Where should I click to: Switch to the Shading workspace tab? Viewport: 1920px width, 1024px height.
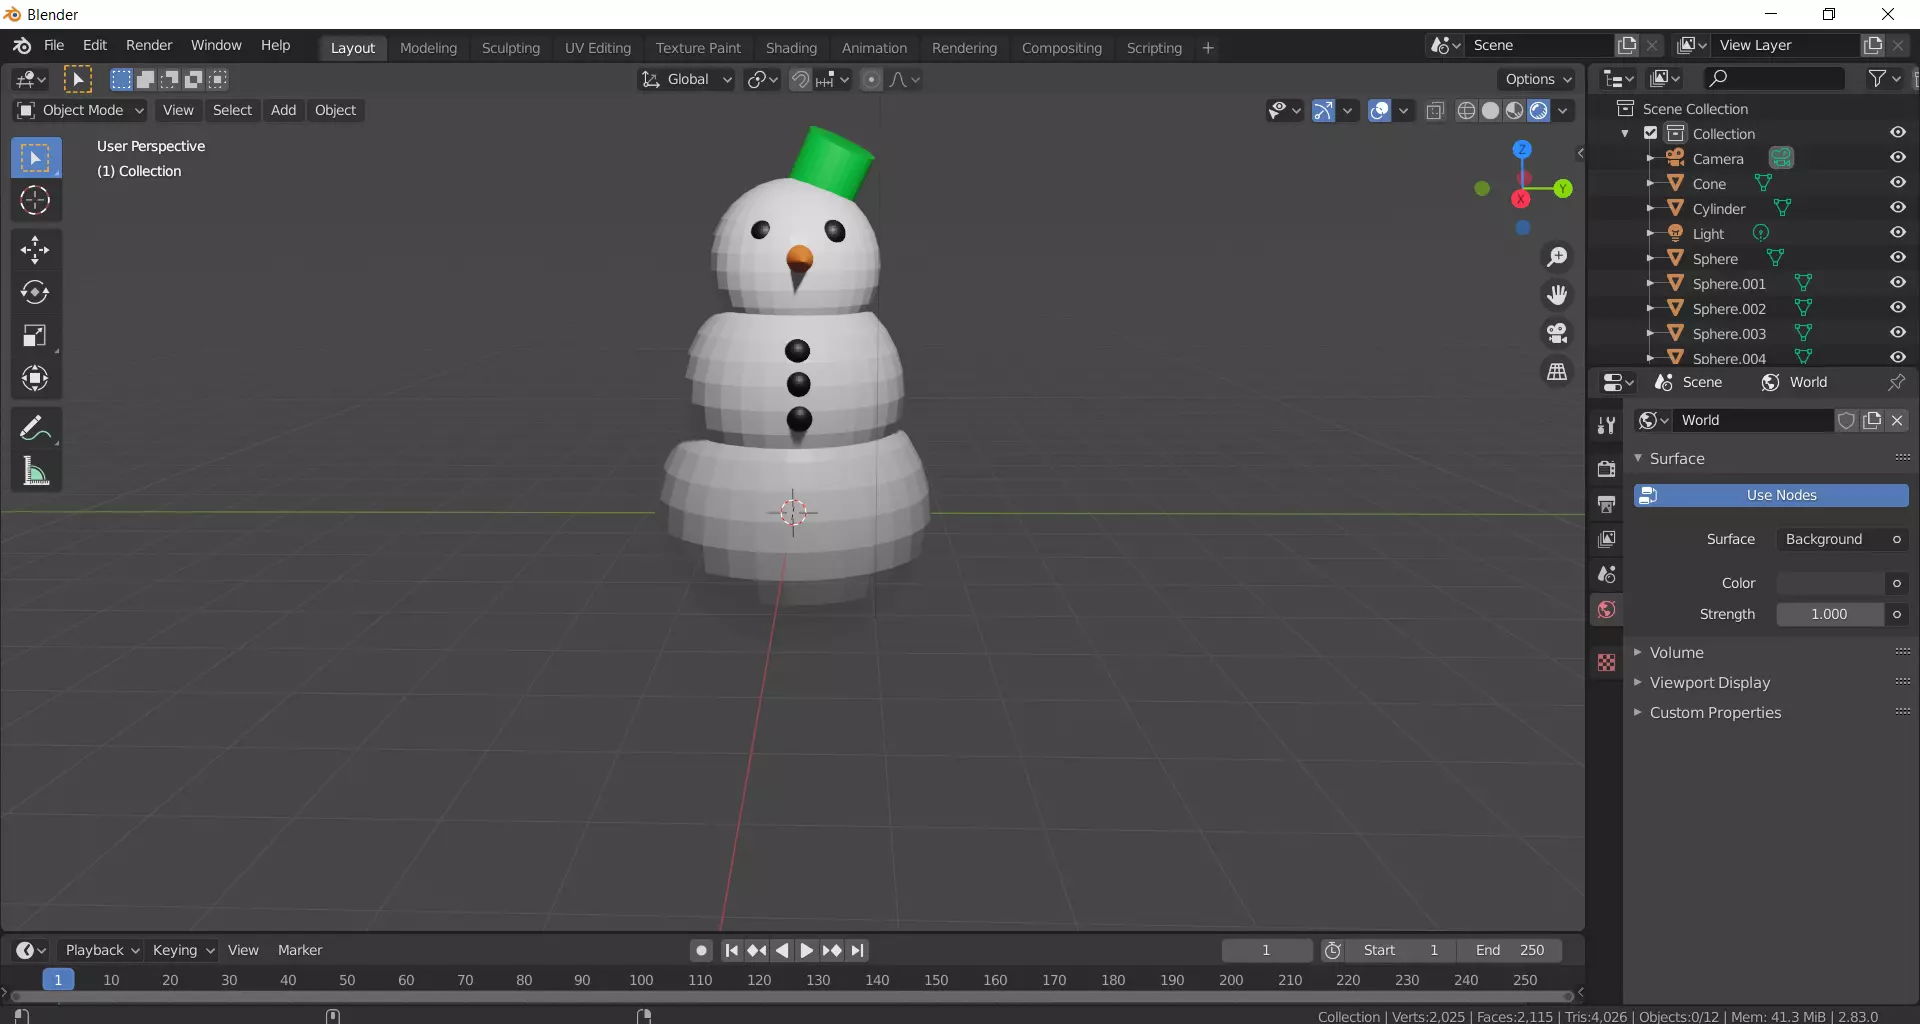[x=791, y=48]
